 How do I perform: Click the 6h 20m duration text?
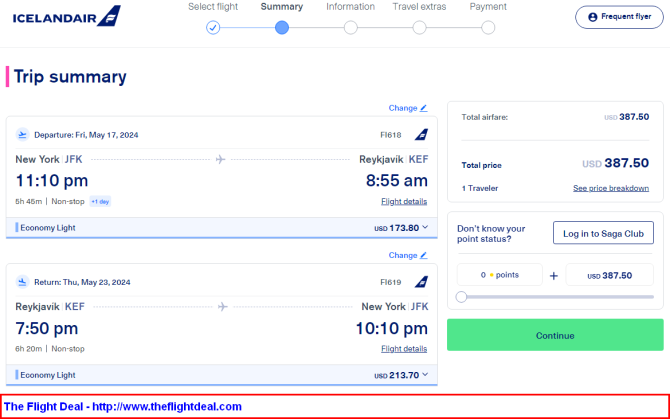(29, 349)
